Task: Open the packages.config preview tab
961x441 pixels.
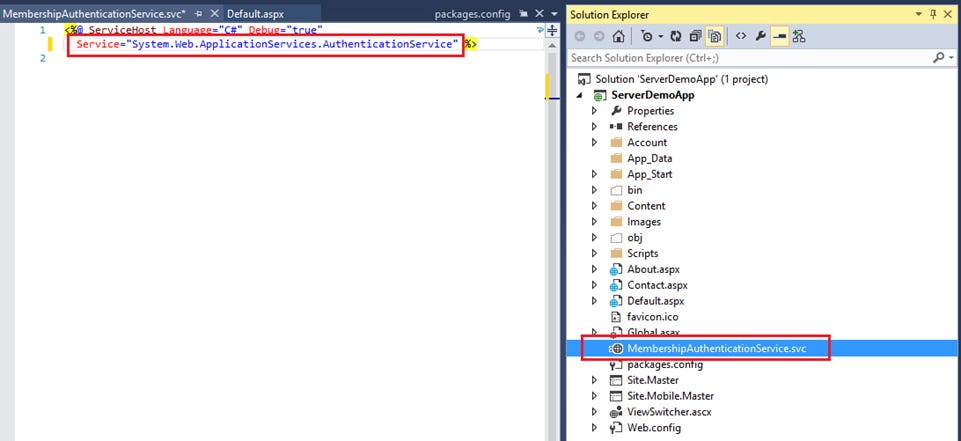Action: (473, 14)
